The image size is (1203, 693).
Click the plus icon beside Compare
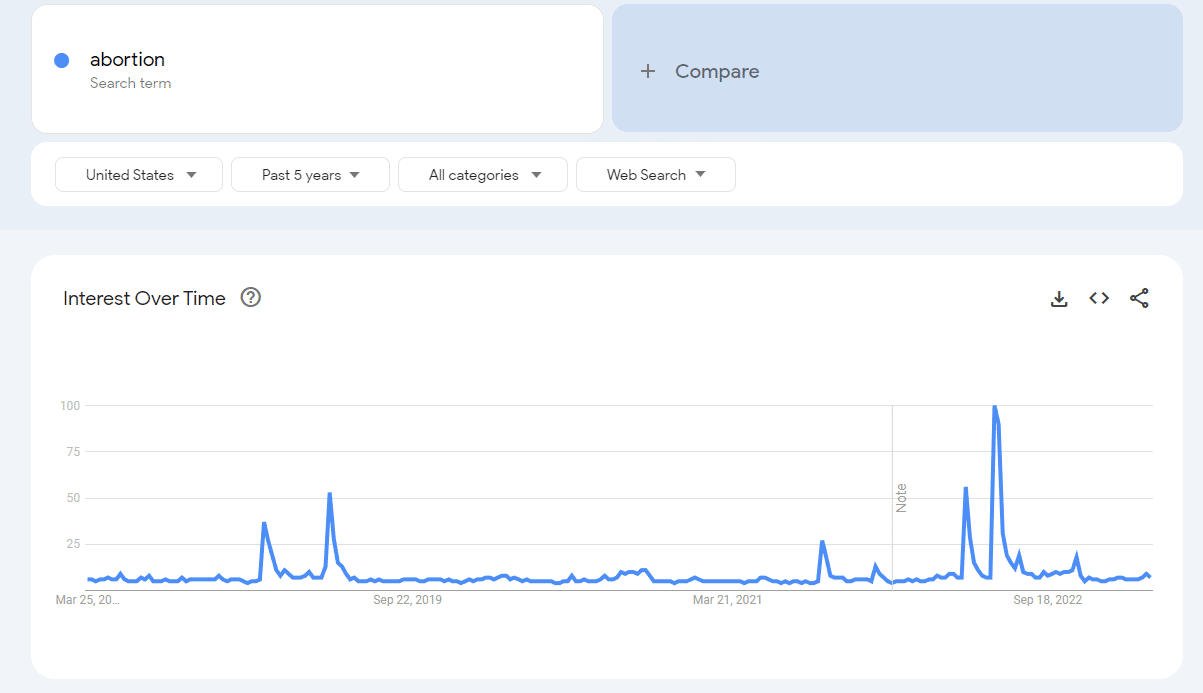pyautogui.click(x=648, y=71)
